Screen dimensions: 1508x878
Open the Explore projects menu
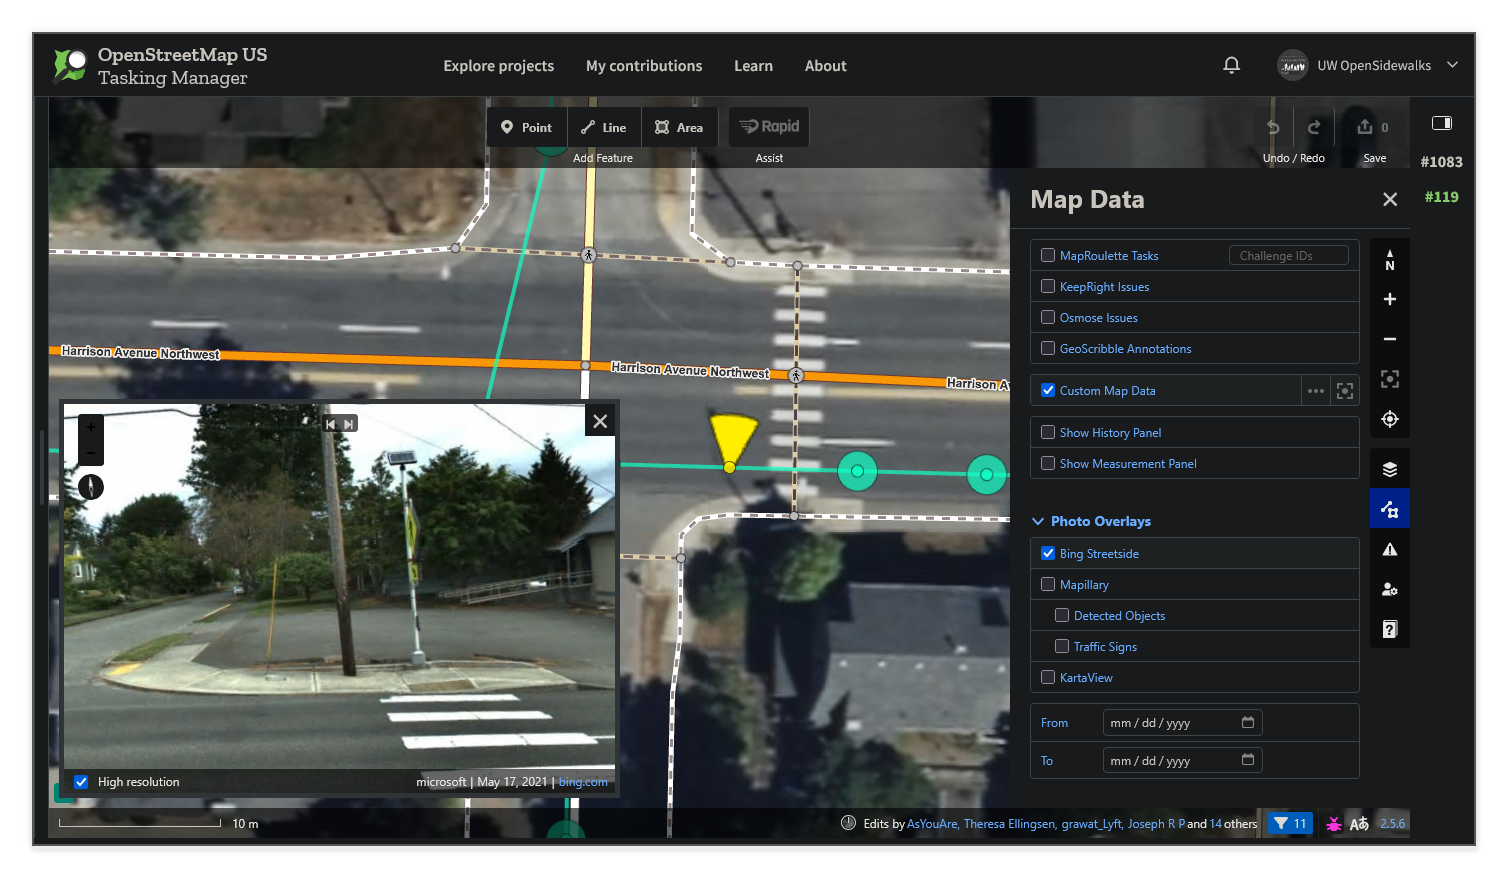point(498,65)
